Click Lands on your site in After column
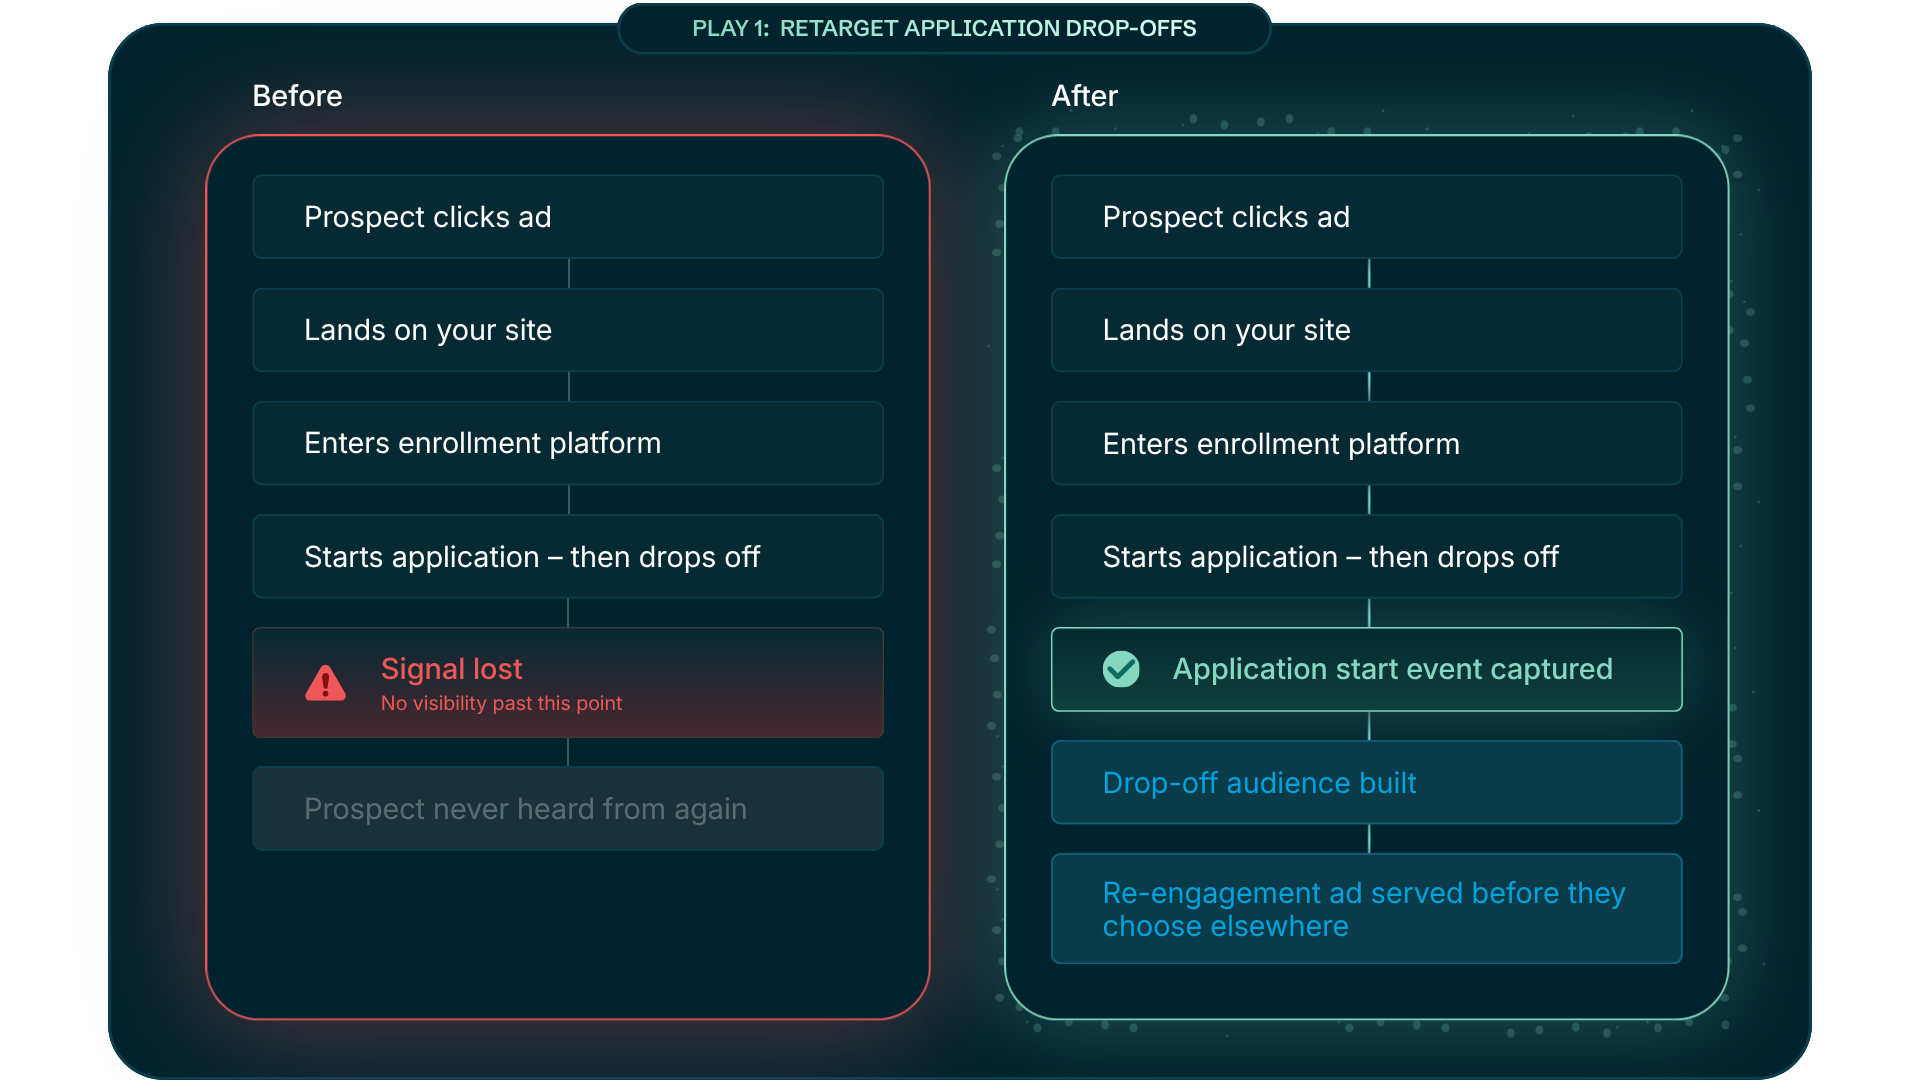 click(x=1366, y=330)
